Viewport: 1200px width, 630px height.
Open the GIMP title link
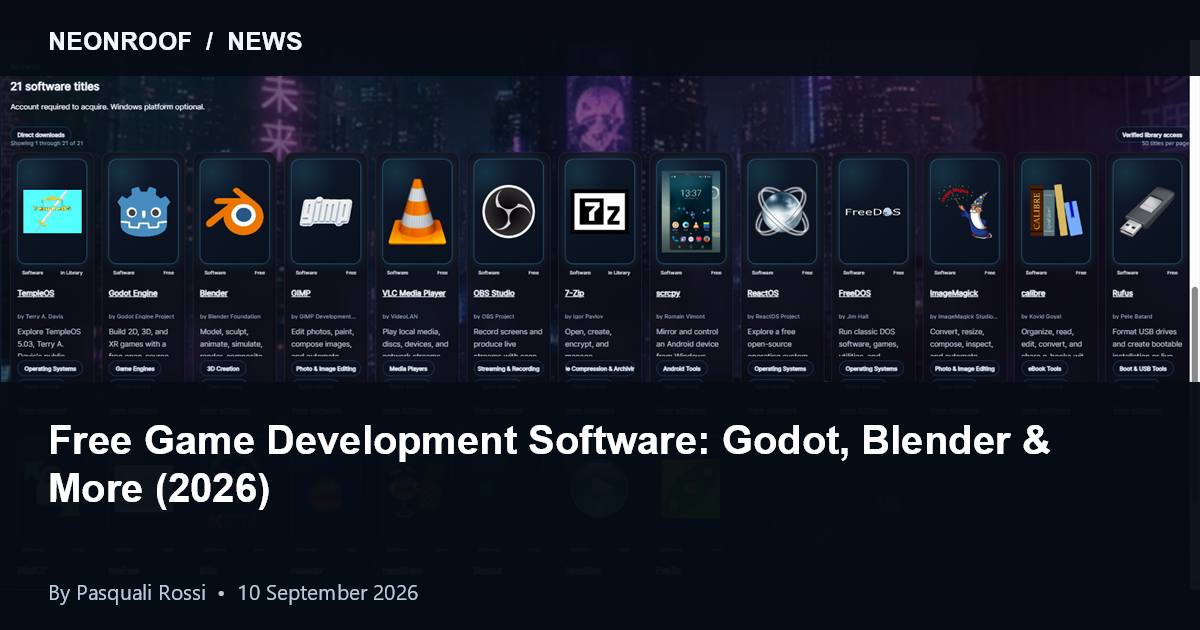(301, 293)
